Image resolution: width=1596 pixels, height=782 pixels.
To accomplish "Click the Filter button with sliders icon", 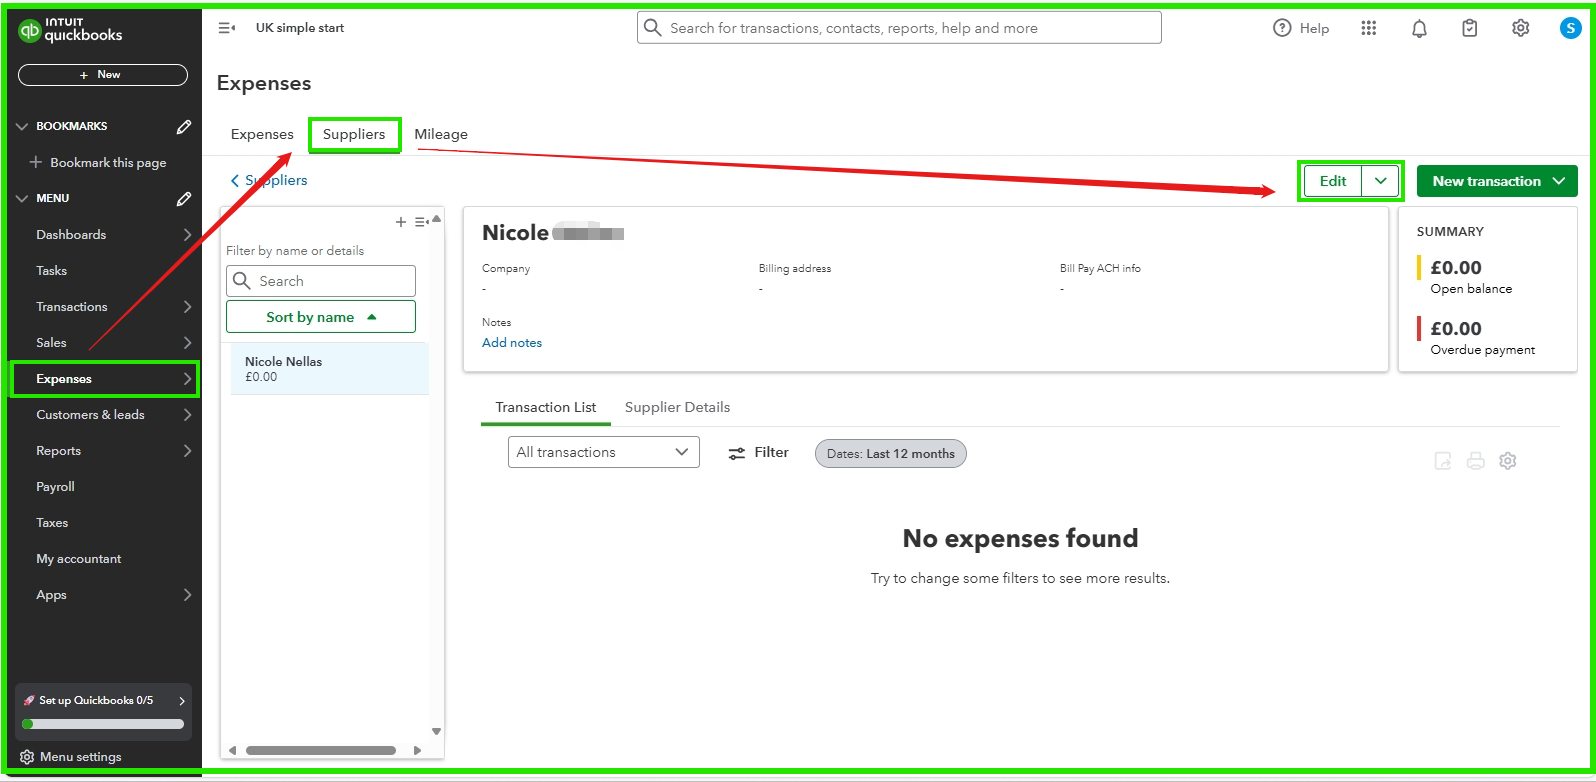I will [758, 453].
